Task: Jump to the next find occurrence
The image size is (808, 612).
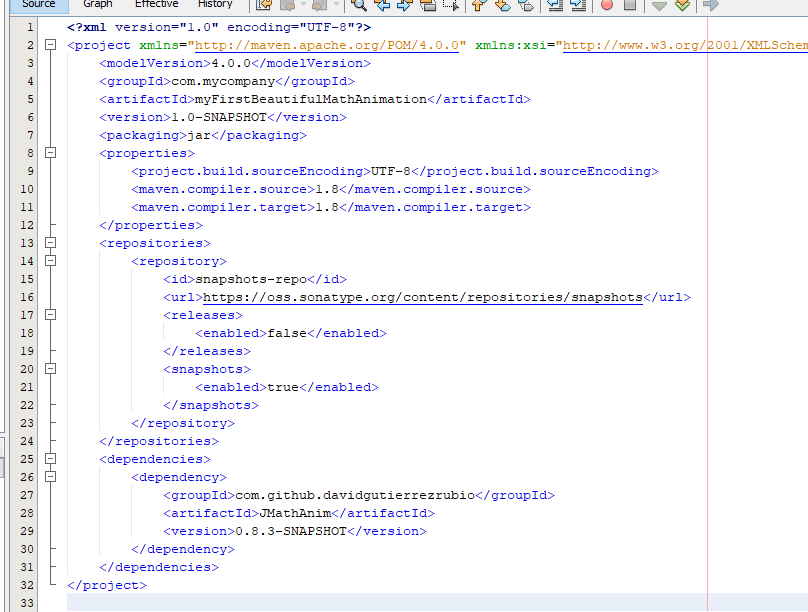Action: pos(404,5)
